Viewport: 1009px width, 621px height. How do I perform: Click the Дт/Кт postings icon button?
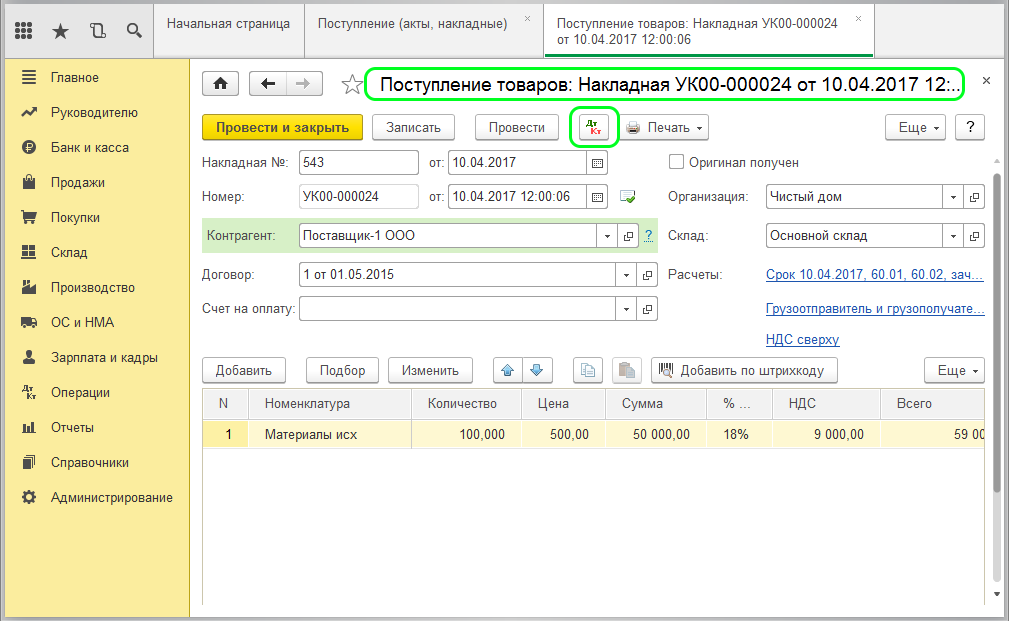594,128
